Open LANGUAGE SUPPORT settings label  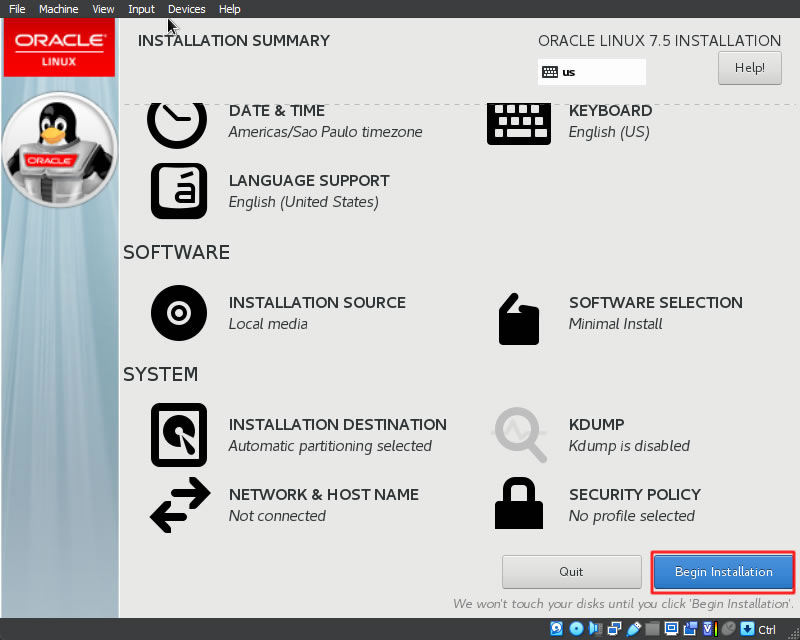pyautogui.click(x=309, y=181)
